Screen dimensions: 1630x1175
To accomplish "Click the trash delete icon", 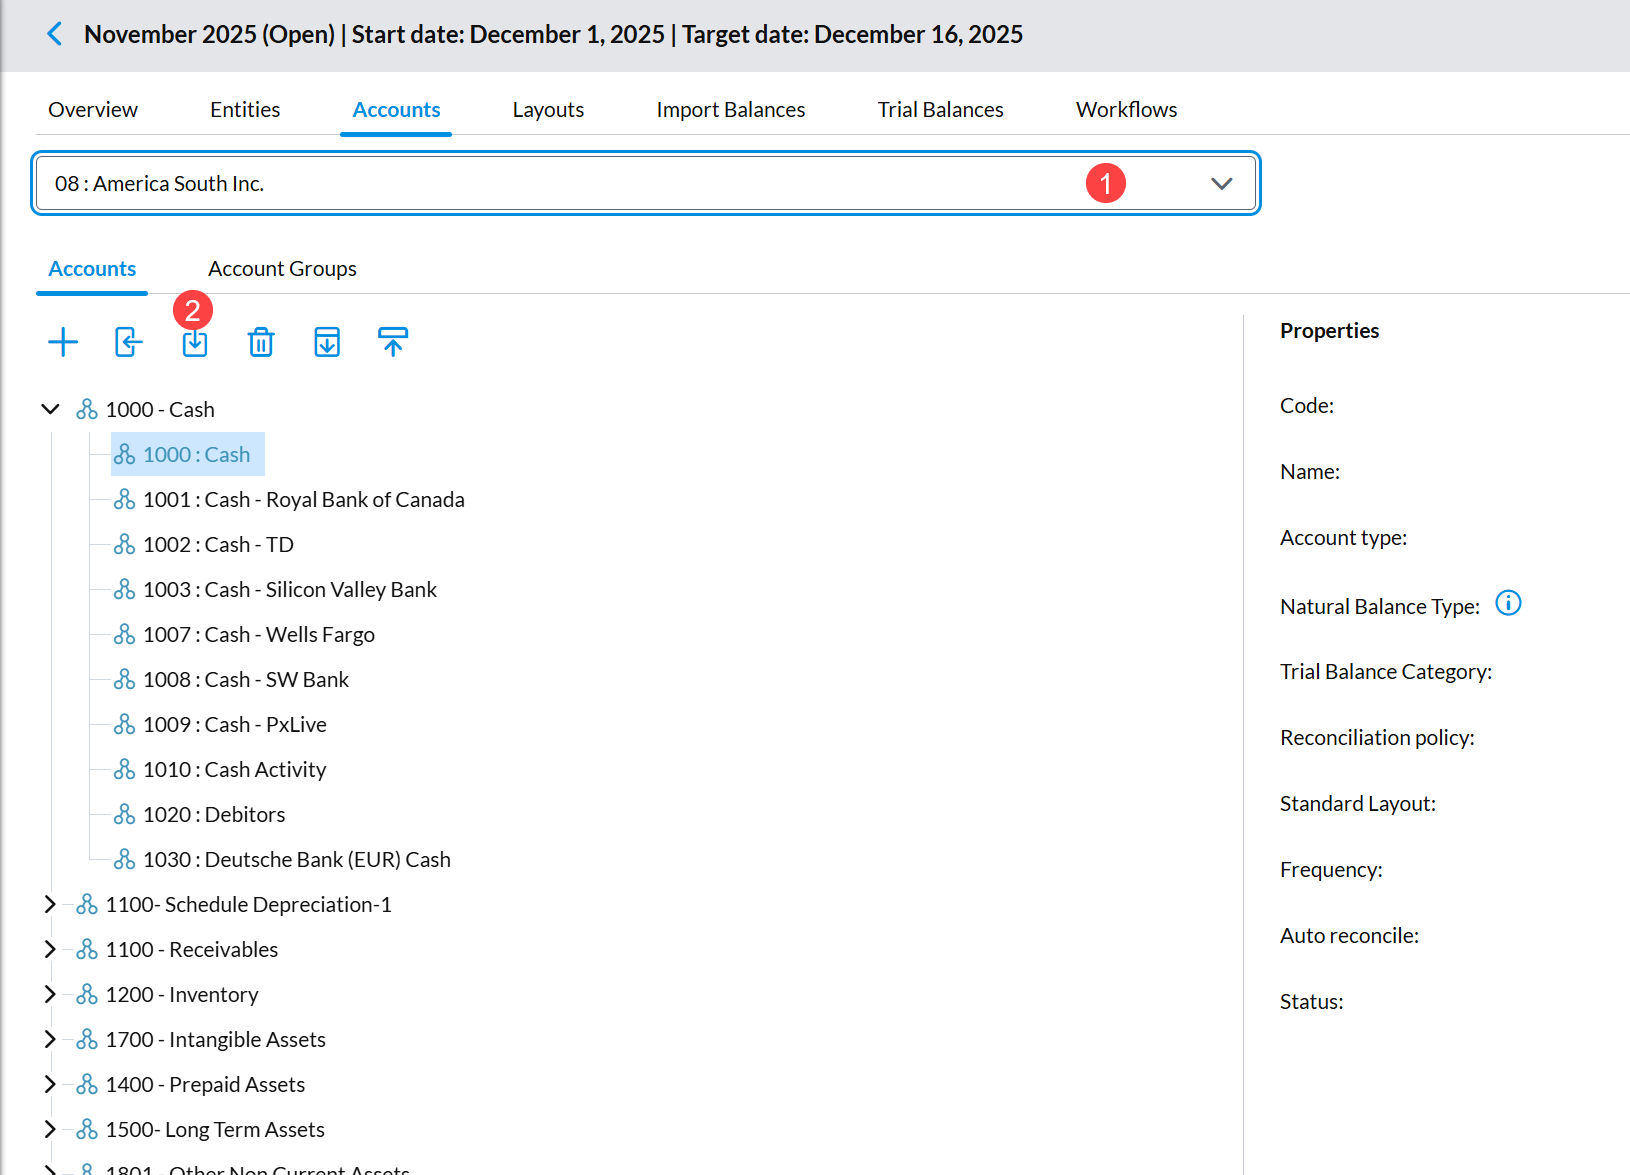I will [x=261, y=342].
